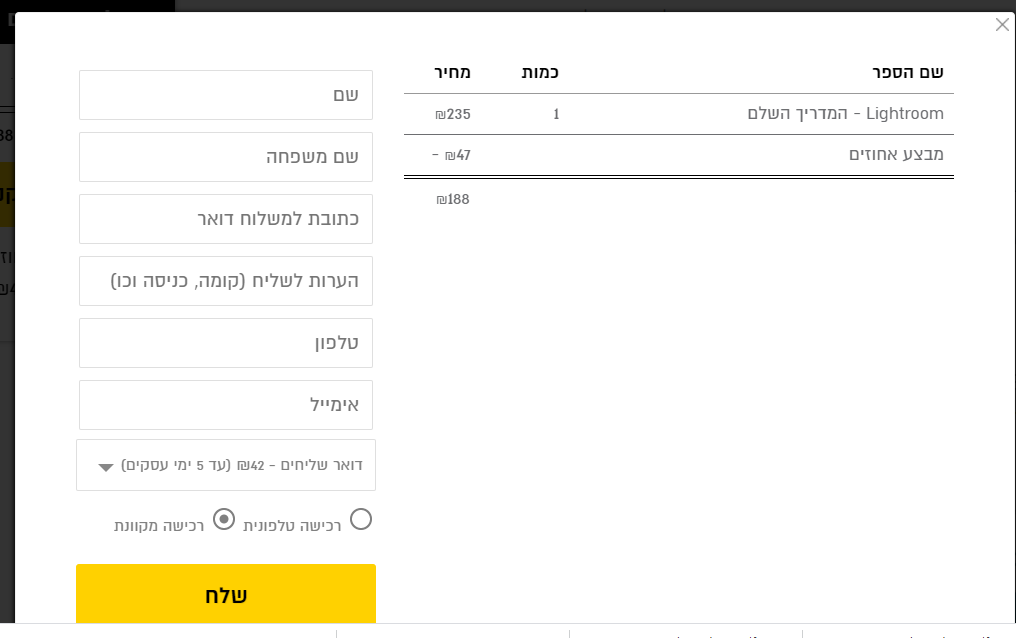
Task: Click inside the שם name field
Action: click(225, 94)
